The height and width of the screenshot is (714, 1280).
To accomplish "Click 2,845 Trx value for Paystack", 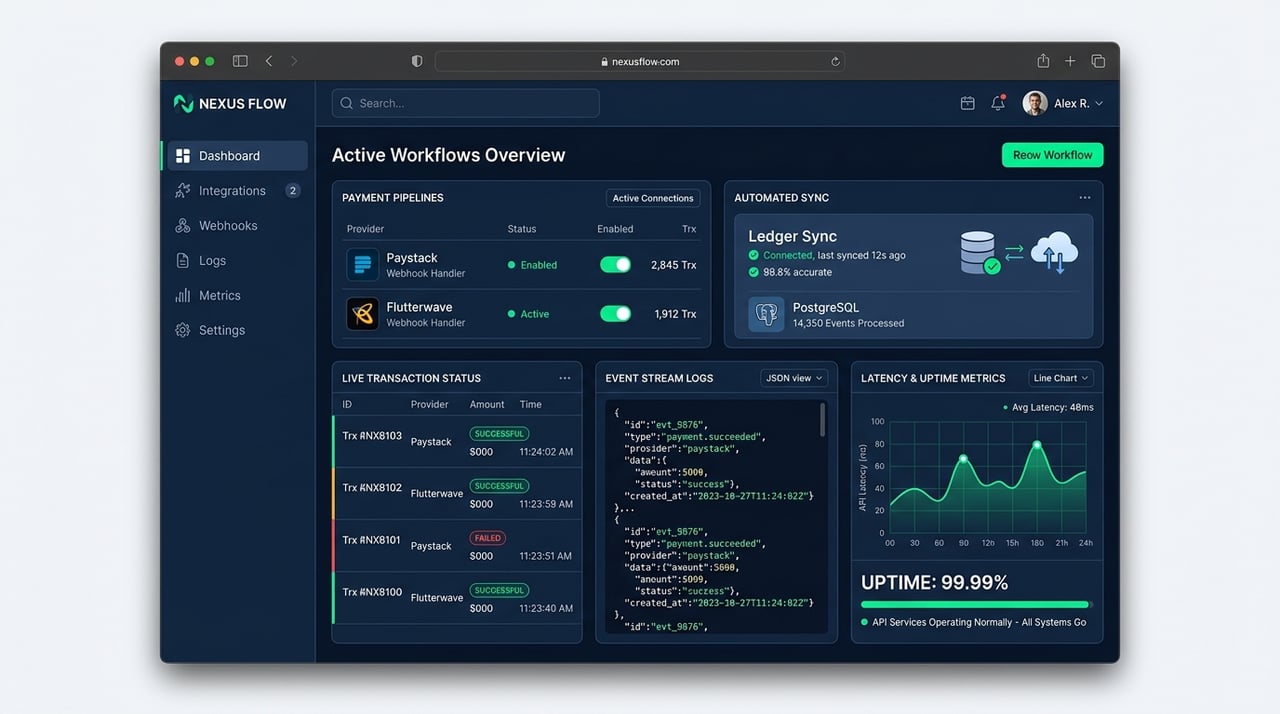I will [673, 265].
